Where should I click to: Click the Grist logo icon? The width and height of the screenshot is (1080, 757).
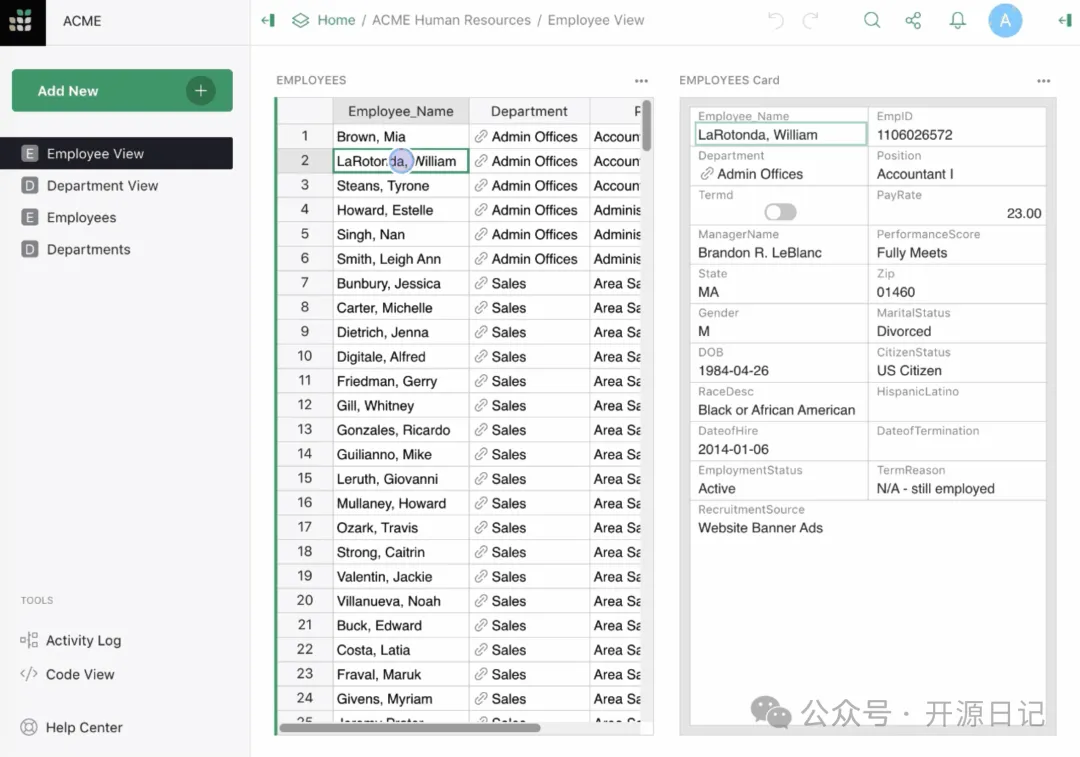[x=22, y=21]
